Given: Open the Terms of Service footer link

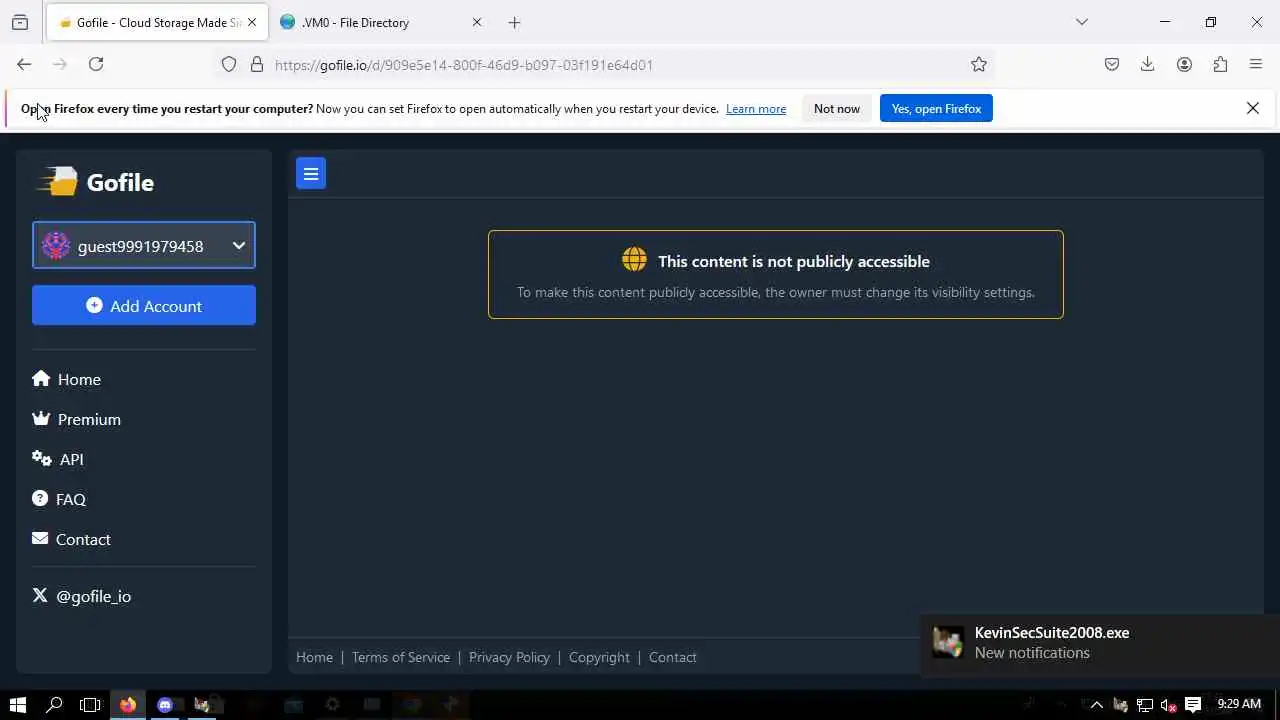Looking at the screenshot, I should point(401,657).
